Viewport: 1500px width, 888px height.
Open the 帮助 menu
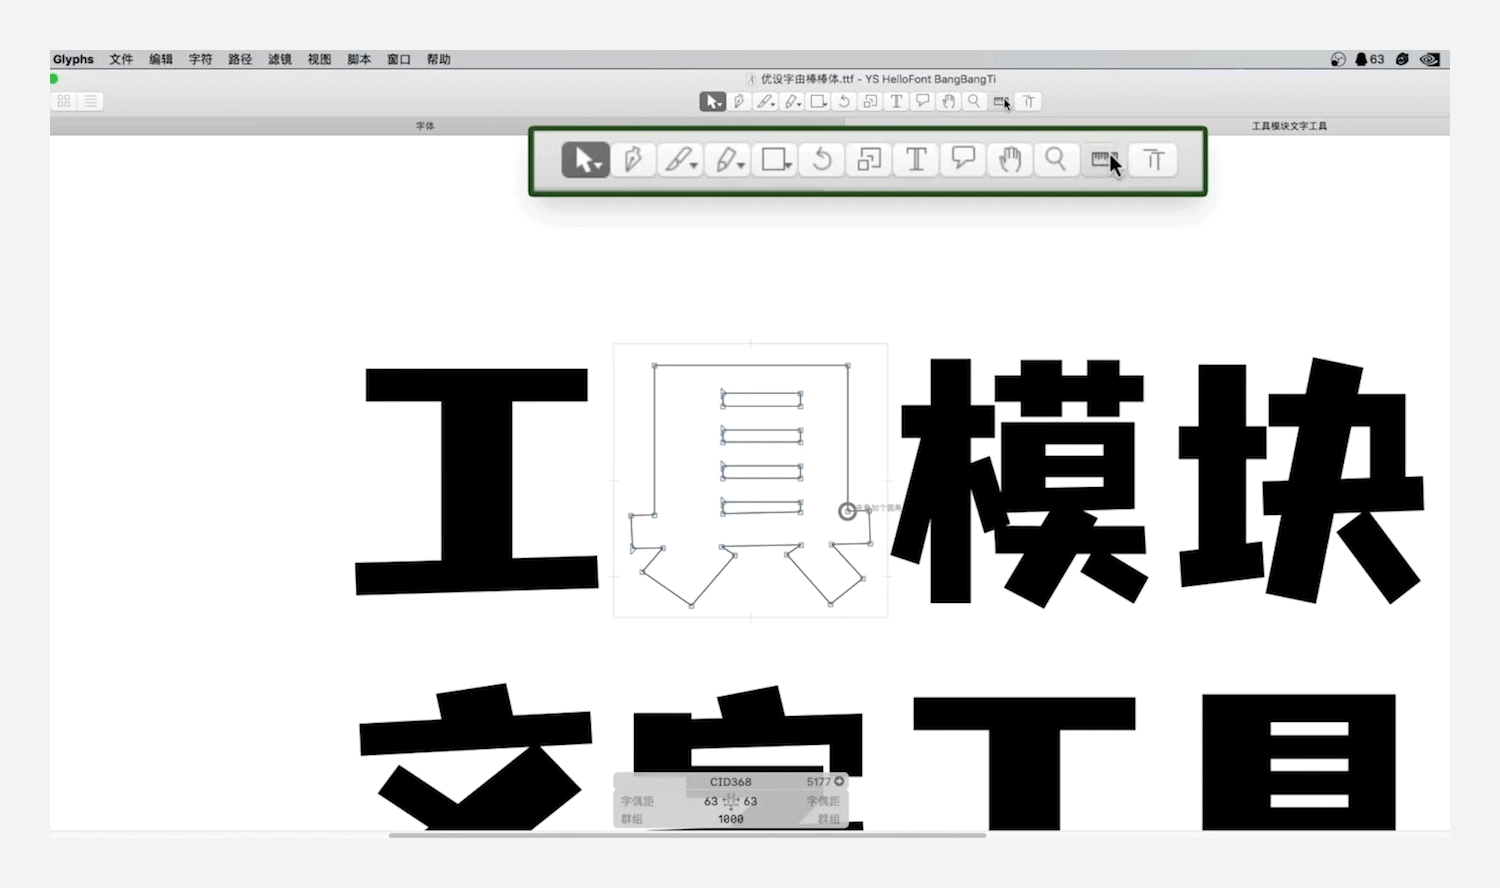[438, 59]
